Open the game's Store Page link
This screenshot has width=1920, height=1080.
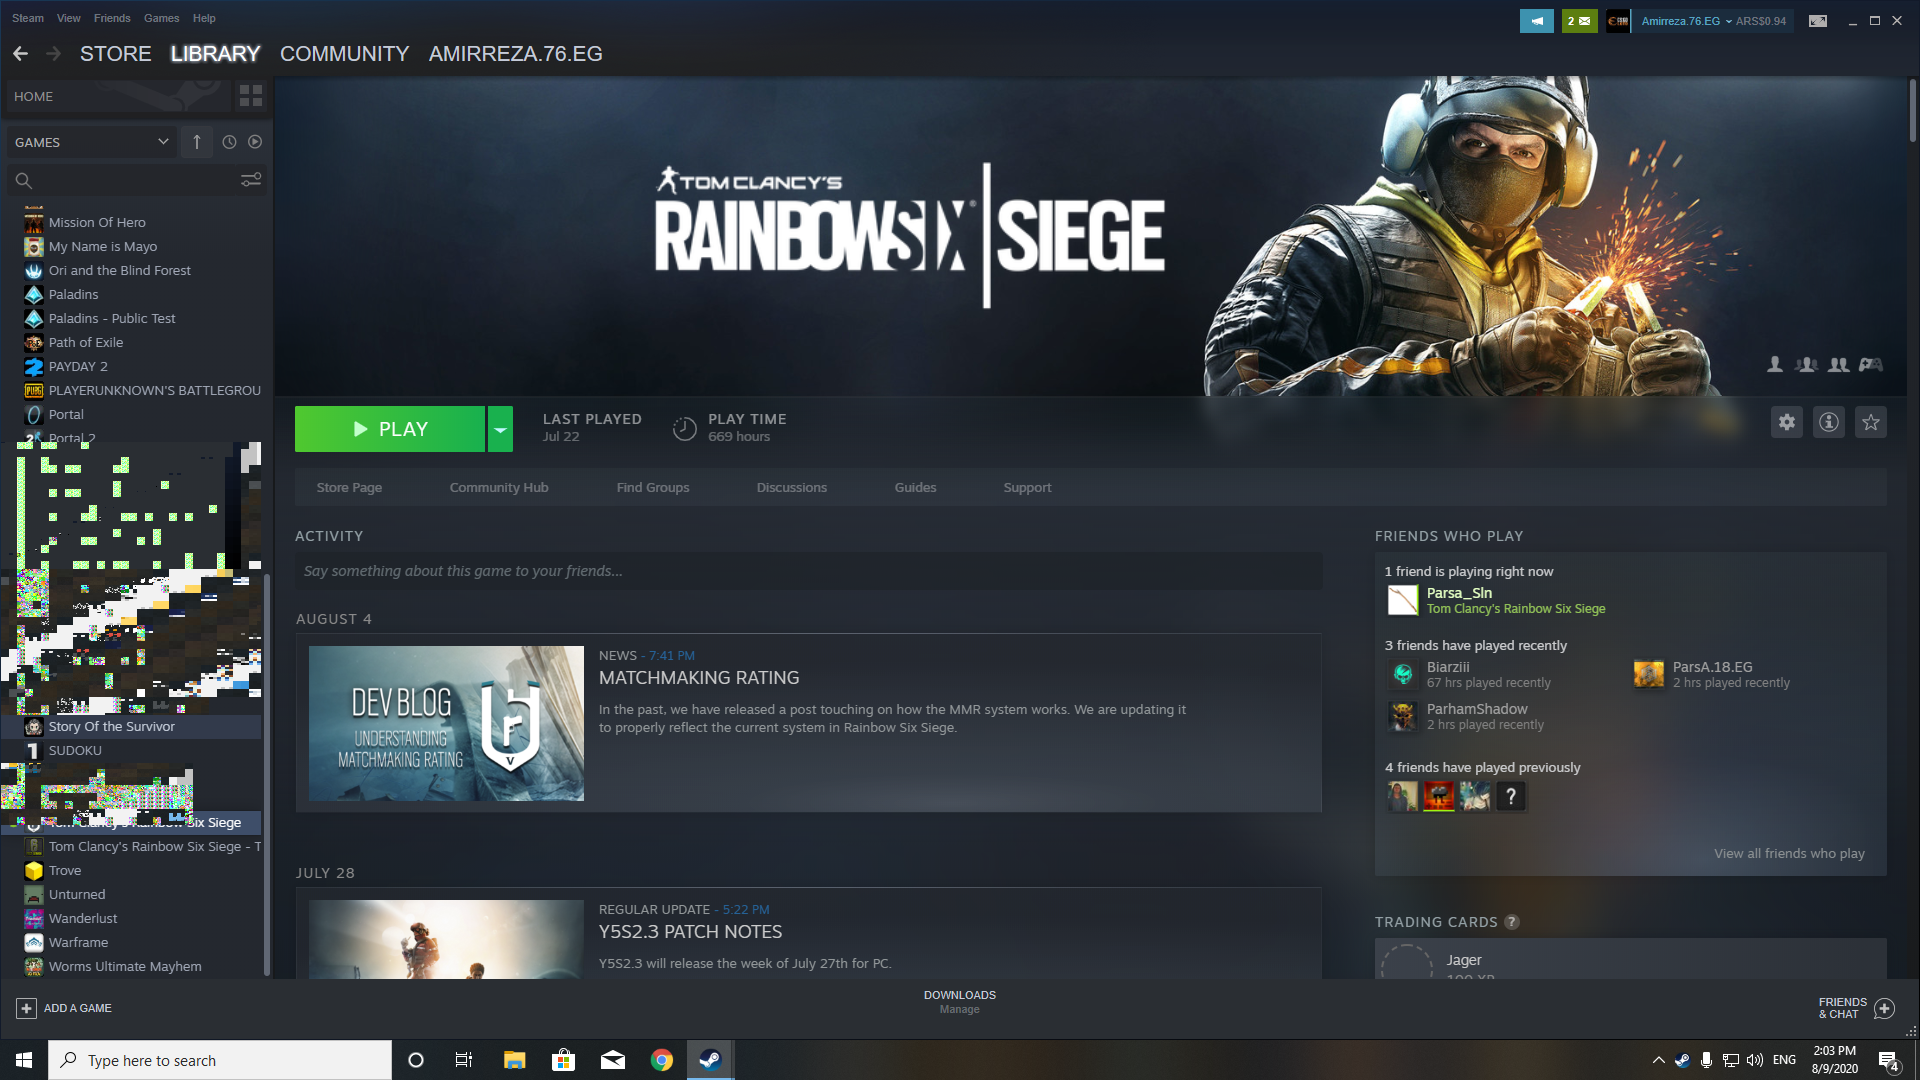click(349, 487)
